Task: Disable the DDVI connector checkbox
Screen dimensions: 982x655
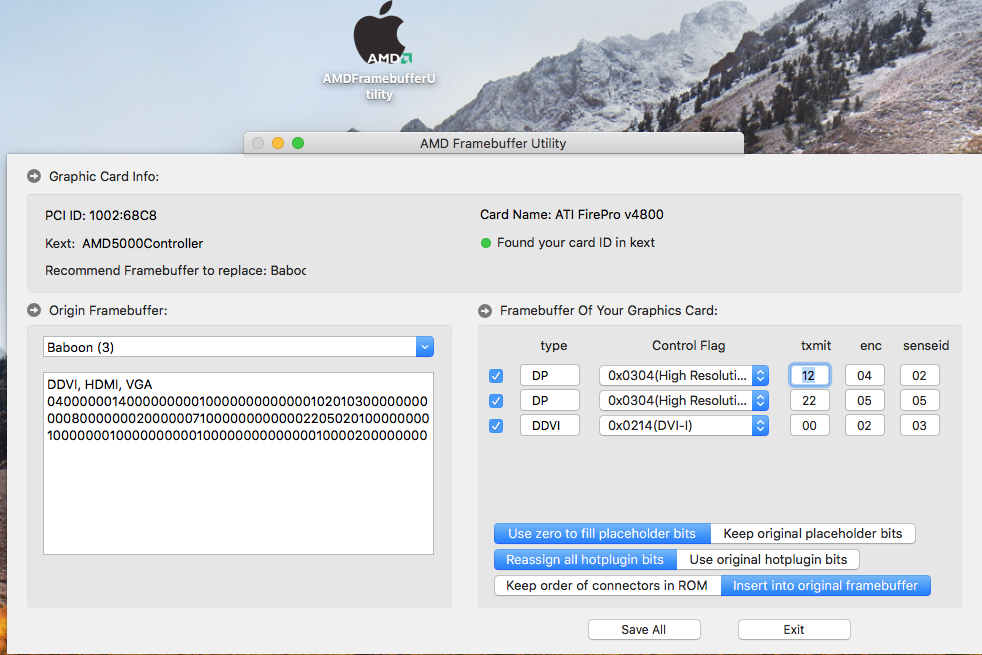Action: pyautogui.click(x=496, y=426)
